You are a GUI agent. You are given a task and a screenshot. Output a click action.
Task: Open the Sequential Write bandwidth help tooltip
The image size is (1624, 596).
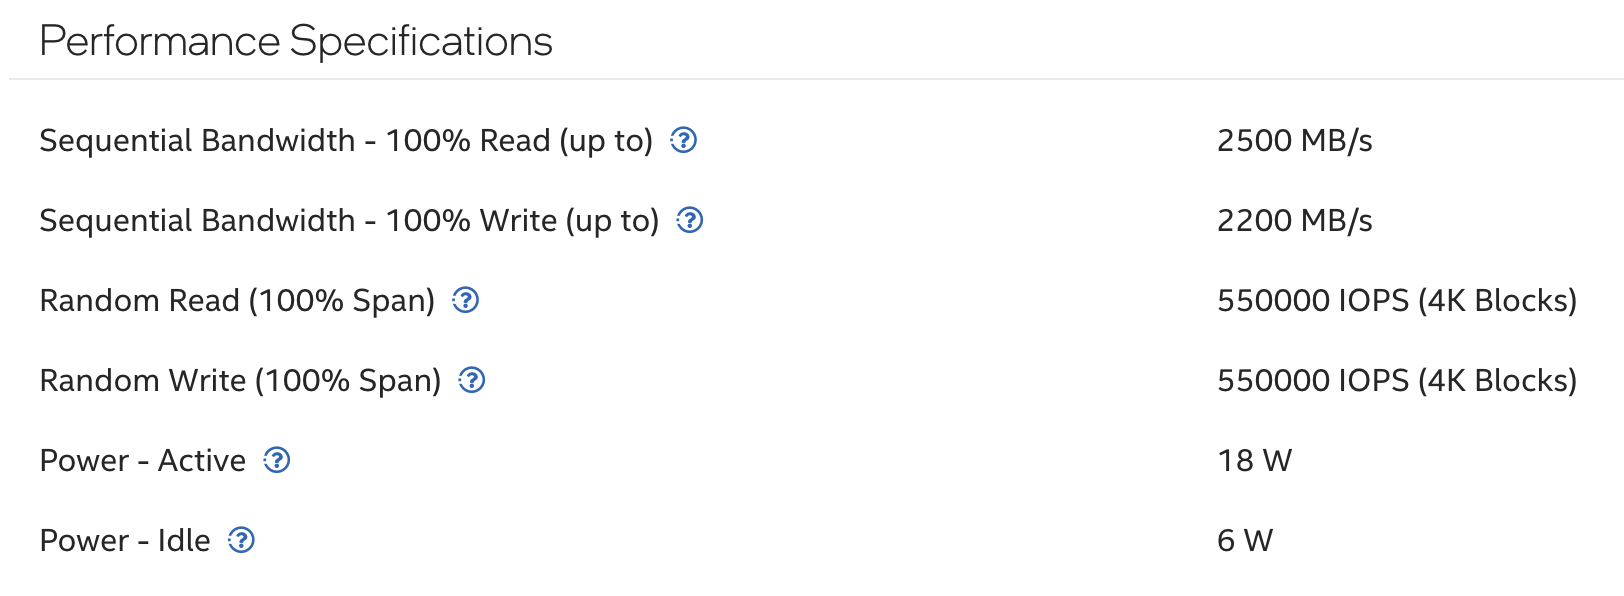tap(690, 220)
